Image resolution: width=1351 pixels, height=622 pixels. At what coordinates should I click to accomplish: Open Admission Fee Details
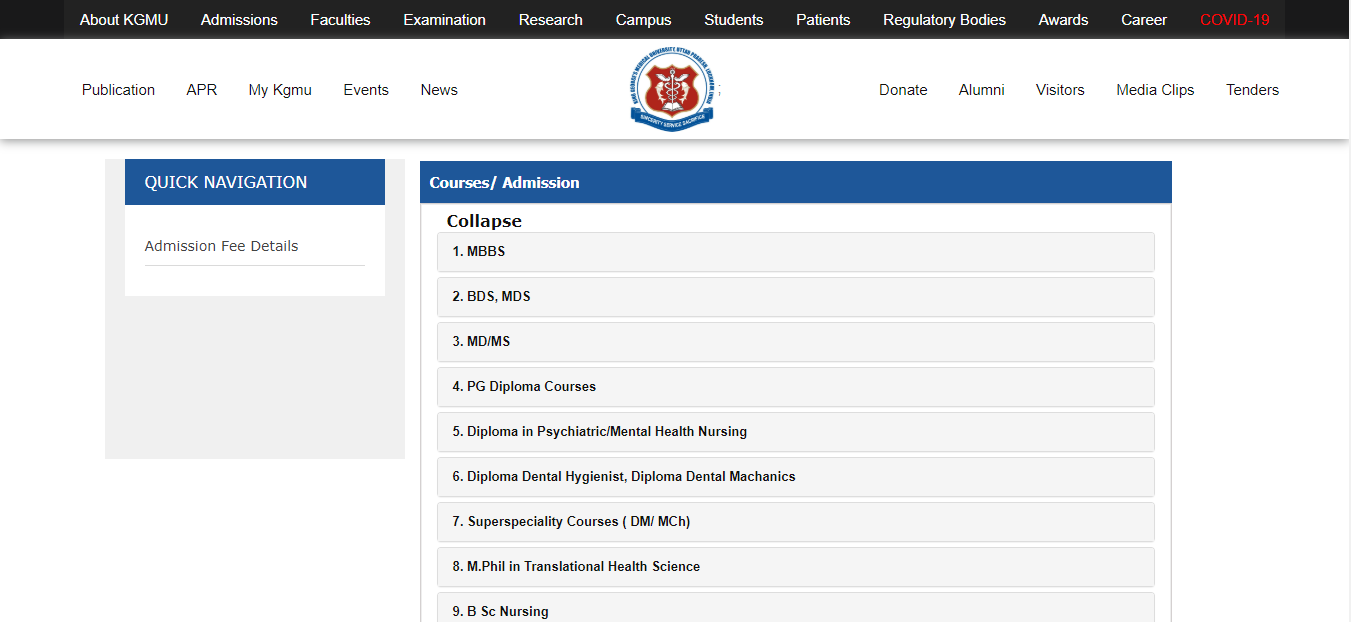pyautogui.click(x=221, y=245)
